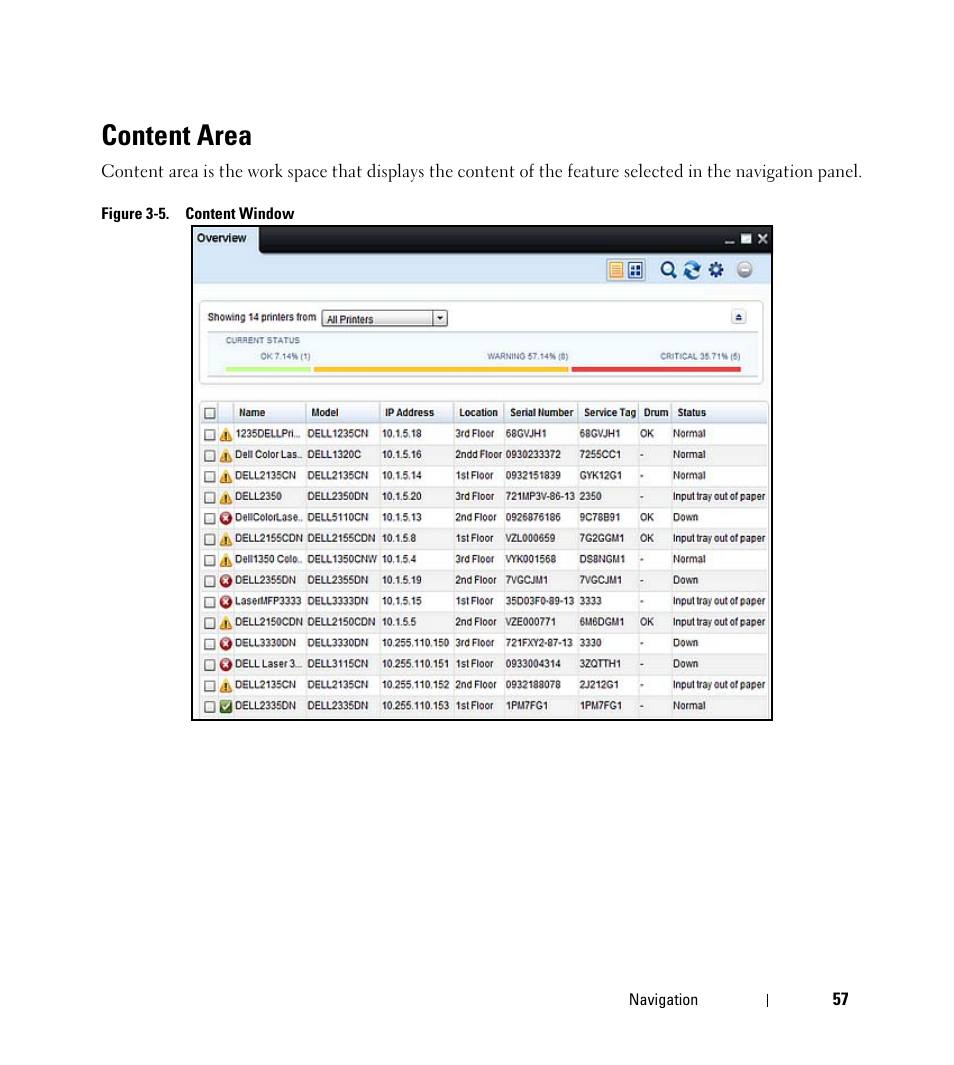Check the DELL2350 row checkbox
Viewport: 954px width, 1065px height.
point(210,497)
